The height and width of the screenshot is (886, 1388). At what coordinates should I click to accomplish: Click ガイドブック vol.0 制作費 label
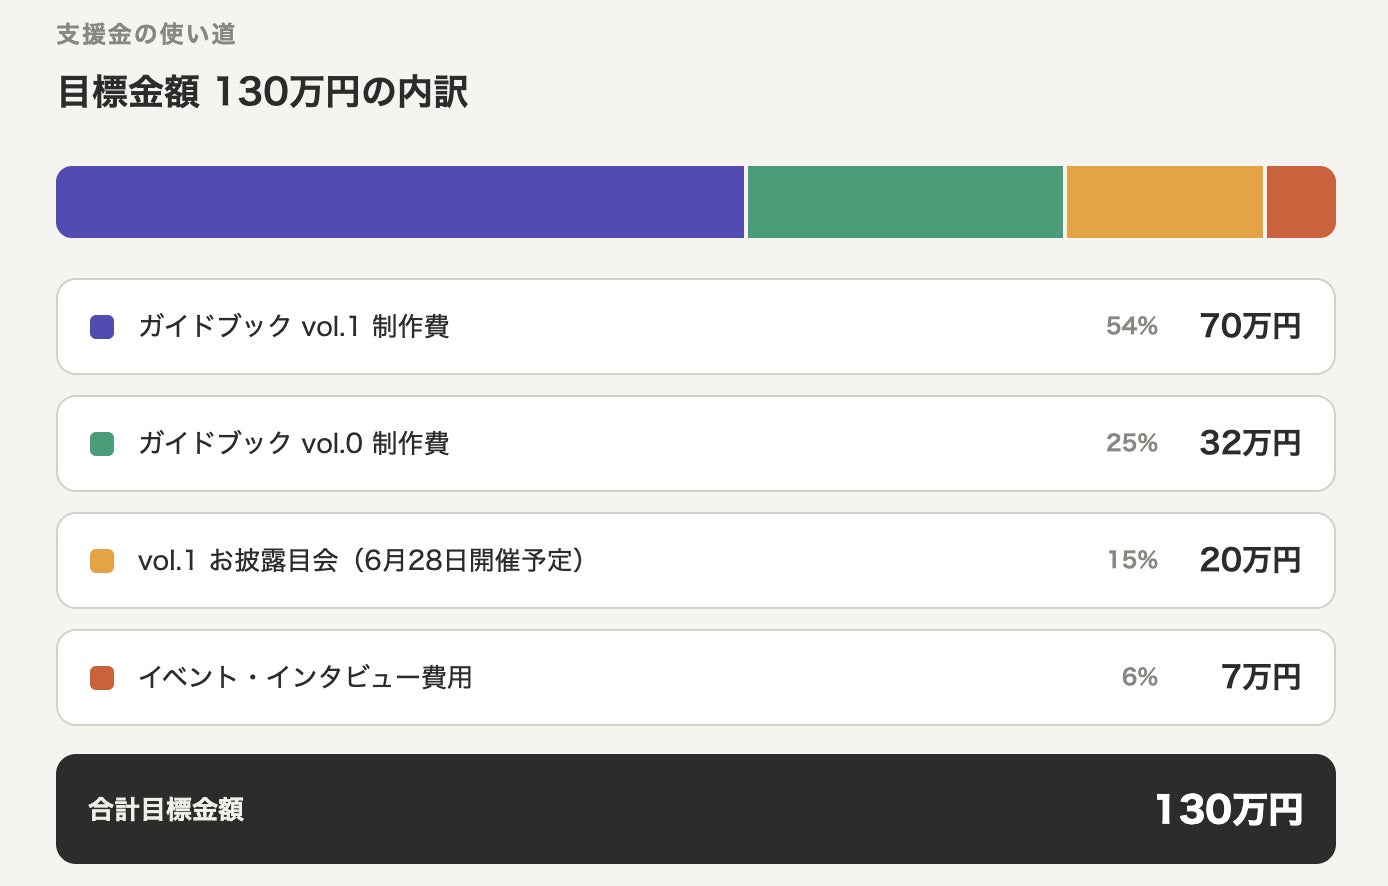click(294, 444)
